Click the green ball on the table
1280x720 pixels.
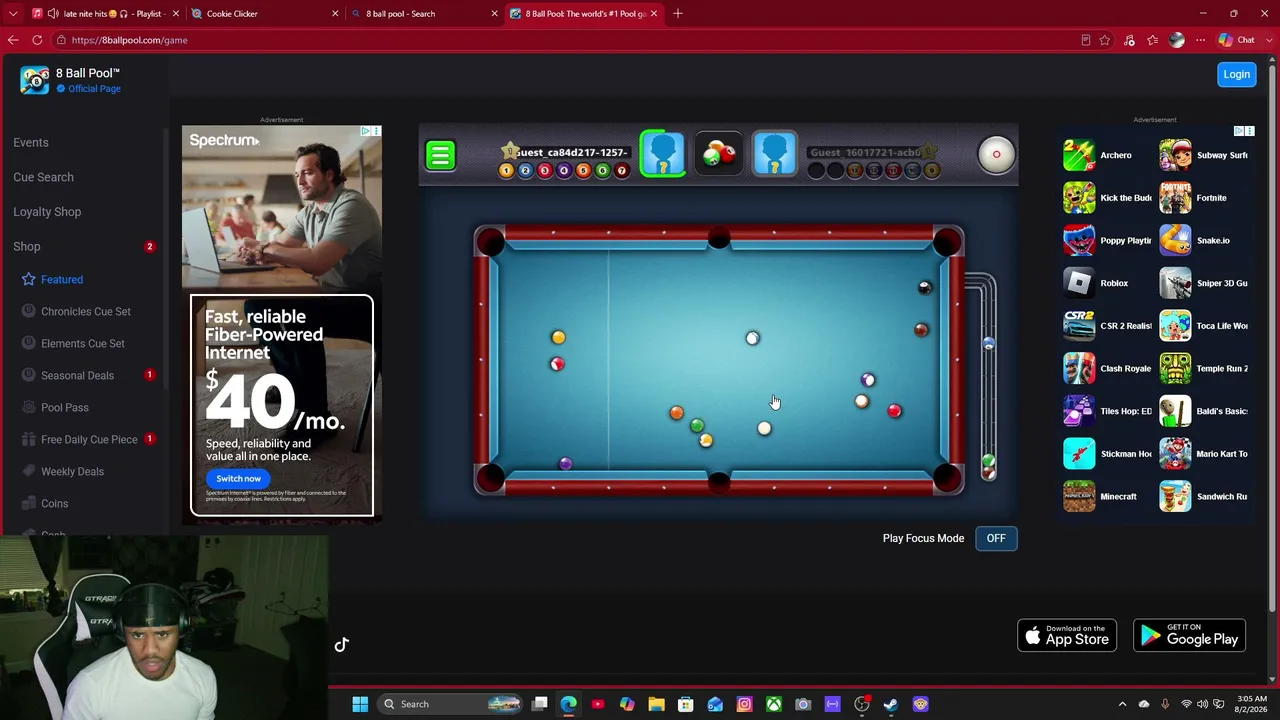(697, 426)
